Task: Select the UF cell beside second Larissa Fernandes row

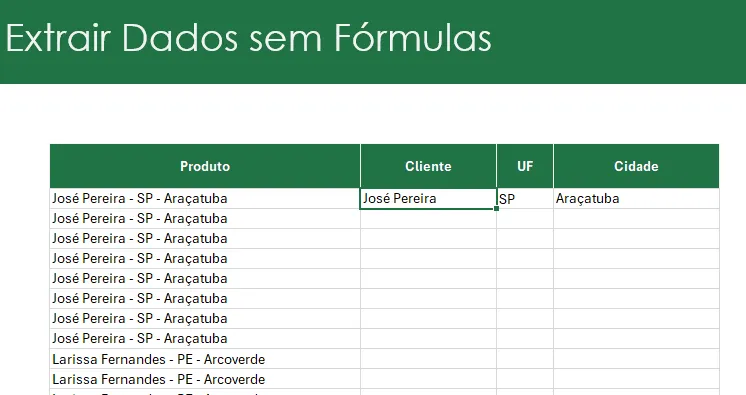Action: (x=525, y=379)
